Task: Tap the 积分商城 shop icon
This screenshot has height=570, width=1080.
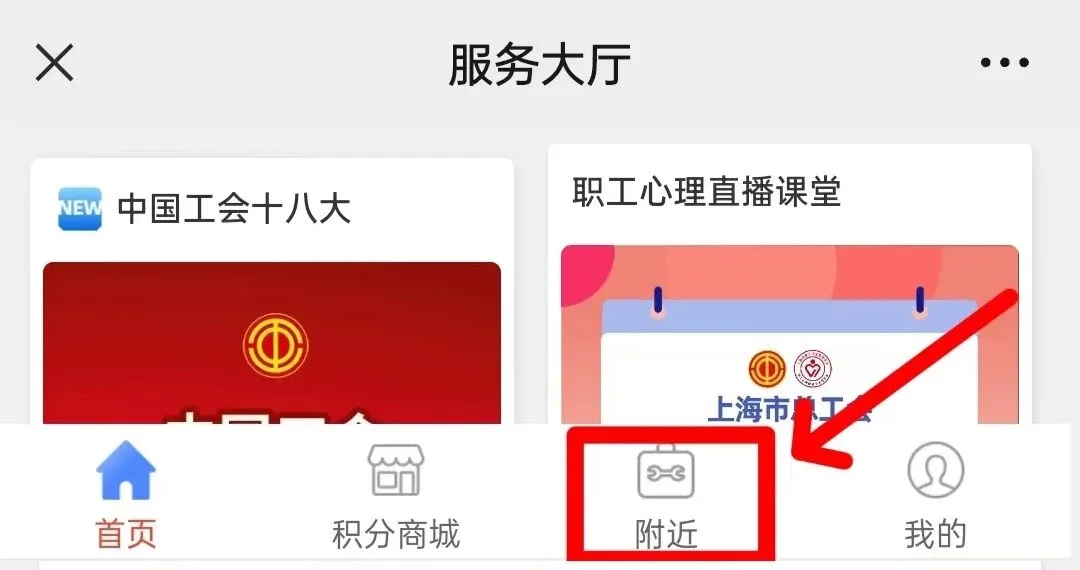Action: tap(396, 470)
